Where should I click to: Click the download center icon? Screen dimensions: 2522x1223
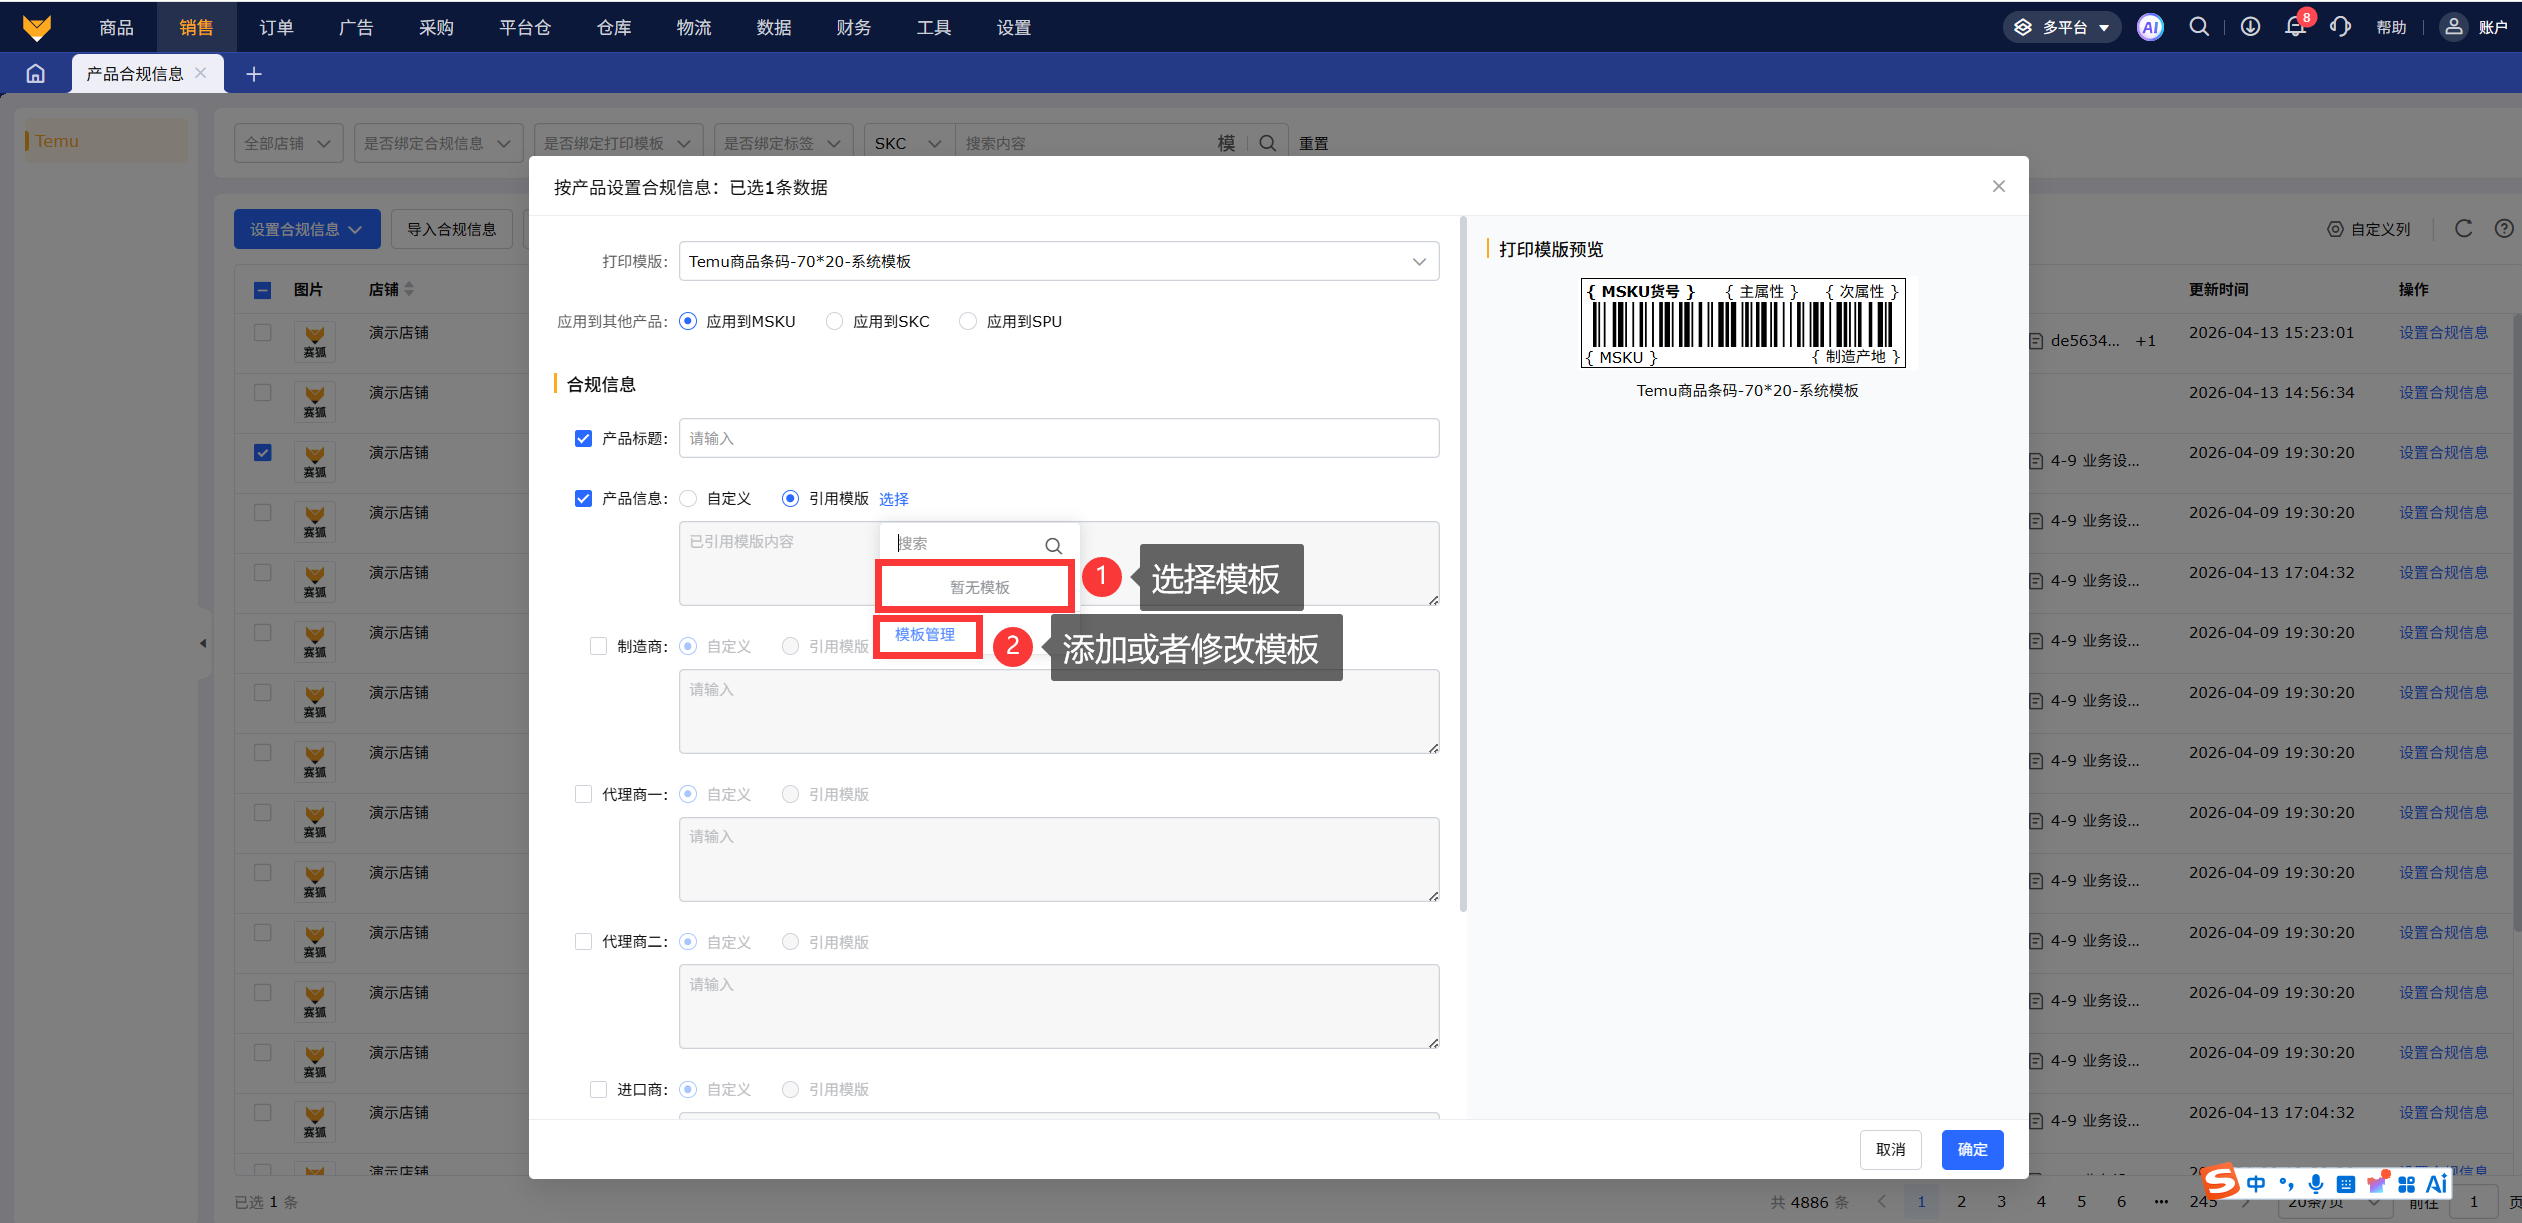click(2250, 27)
